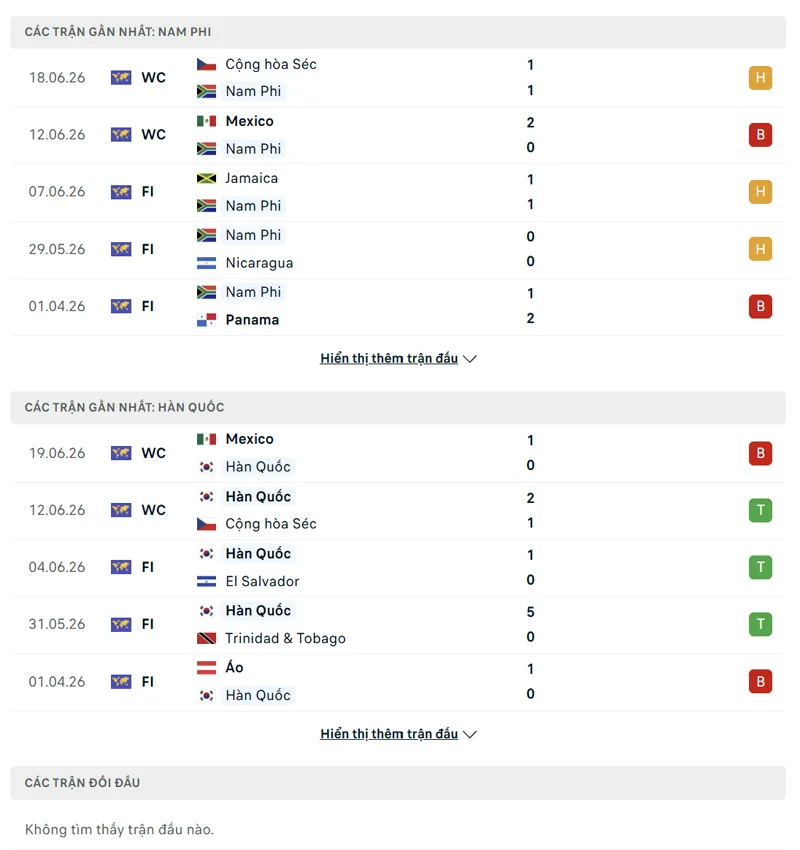Select the Trinidad & Tobago team name
The width and height of the screenshot is (800, 850).
pyautogui.click(x=285, y=638)
